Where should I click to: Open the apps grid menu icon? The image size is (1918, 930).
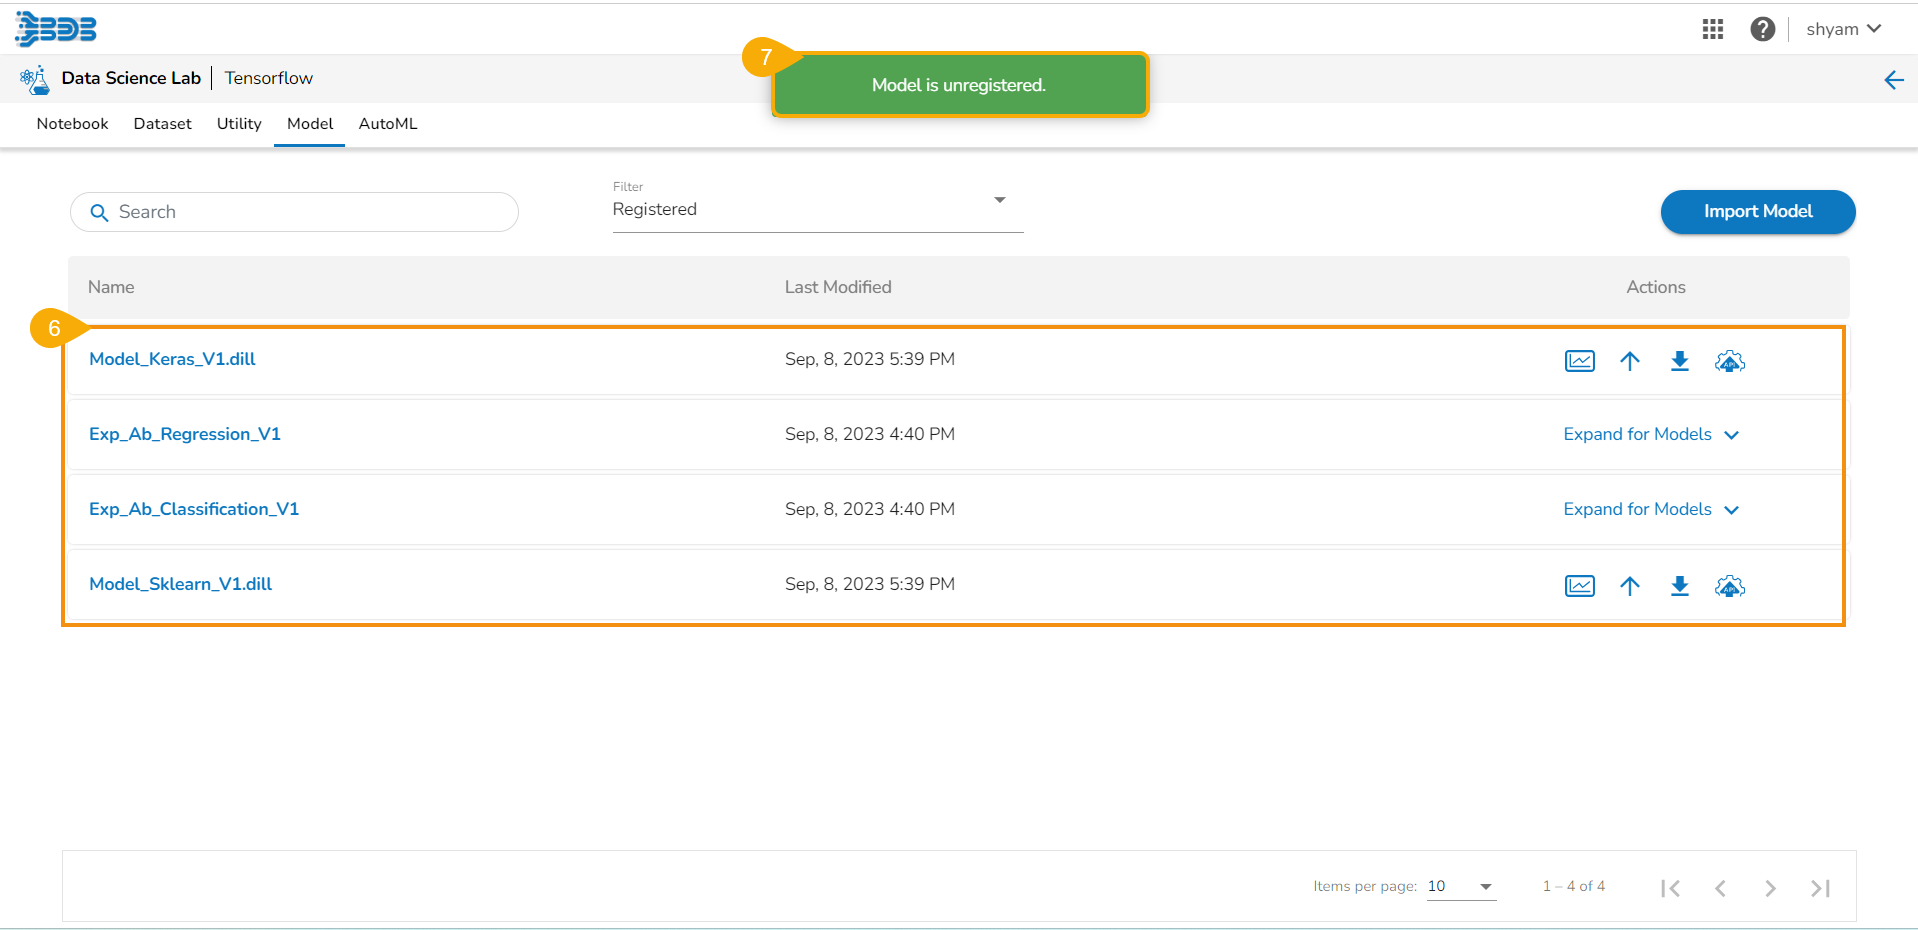pos(1712,29)
